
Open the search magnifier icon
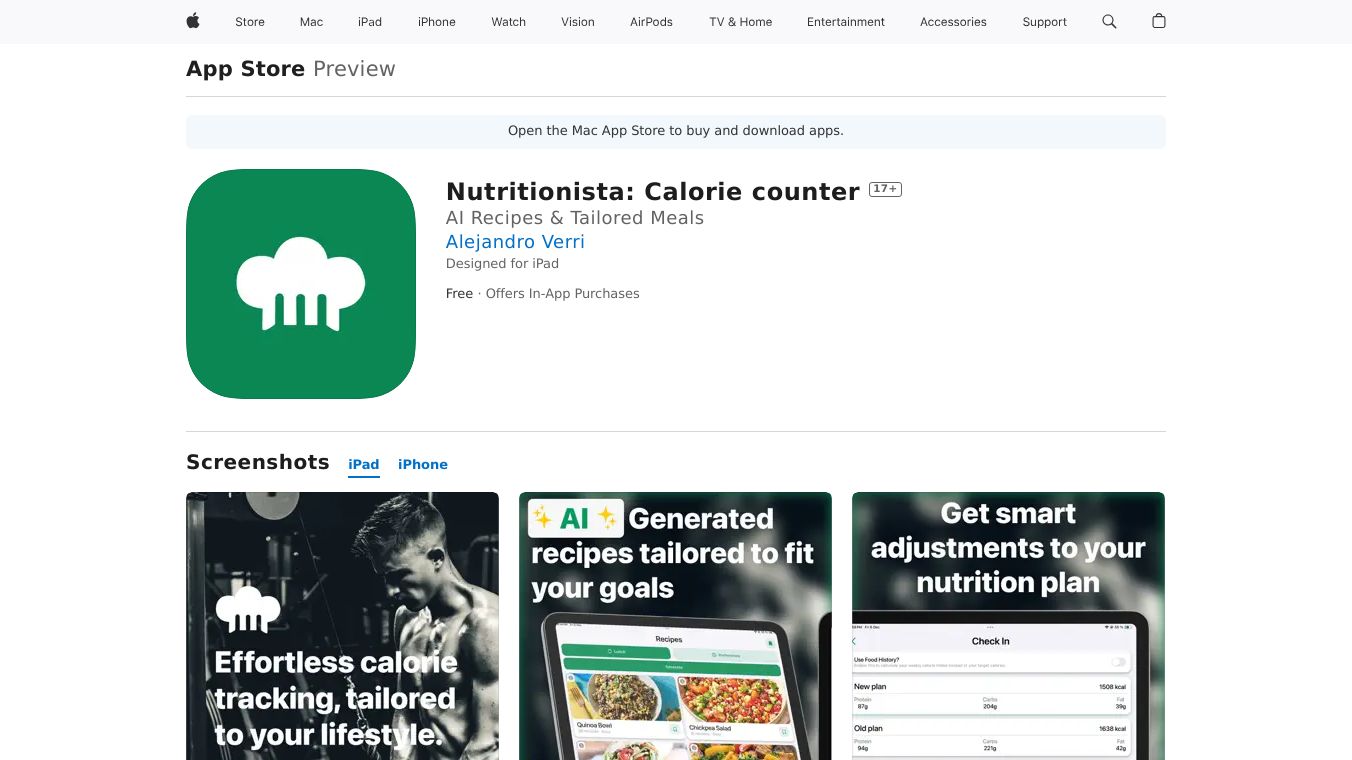[x=1109, y=21]
